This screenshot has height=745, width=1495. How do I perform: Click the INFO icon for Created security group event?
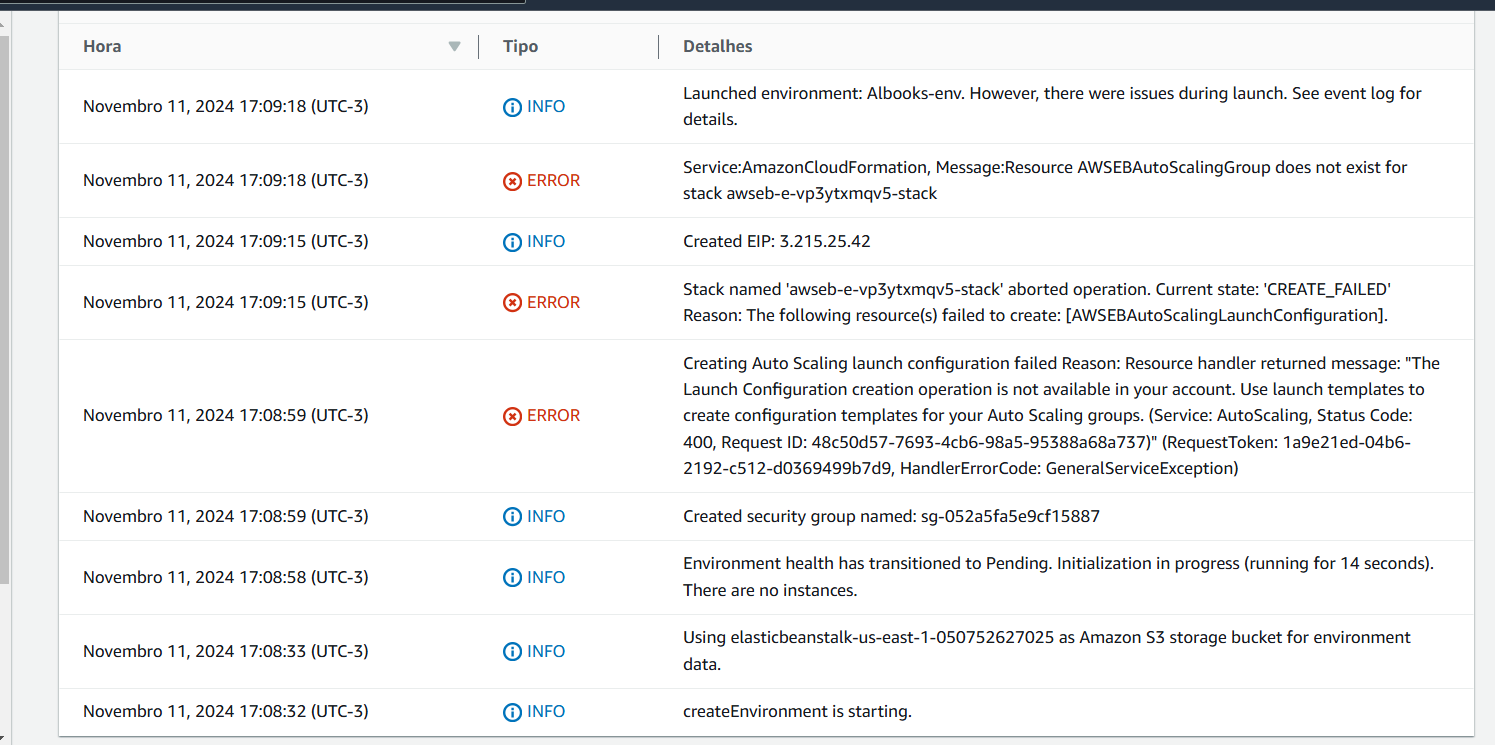click(512, 517)
